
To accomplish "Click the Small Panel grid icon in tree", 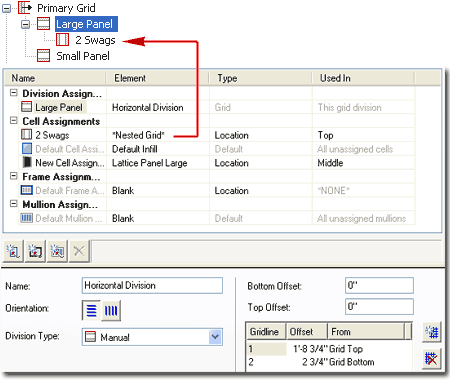I will pyautogui.click(x=43, y=56).
